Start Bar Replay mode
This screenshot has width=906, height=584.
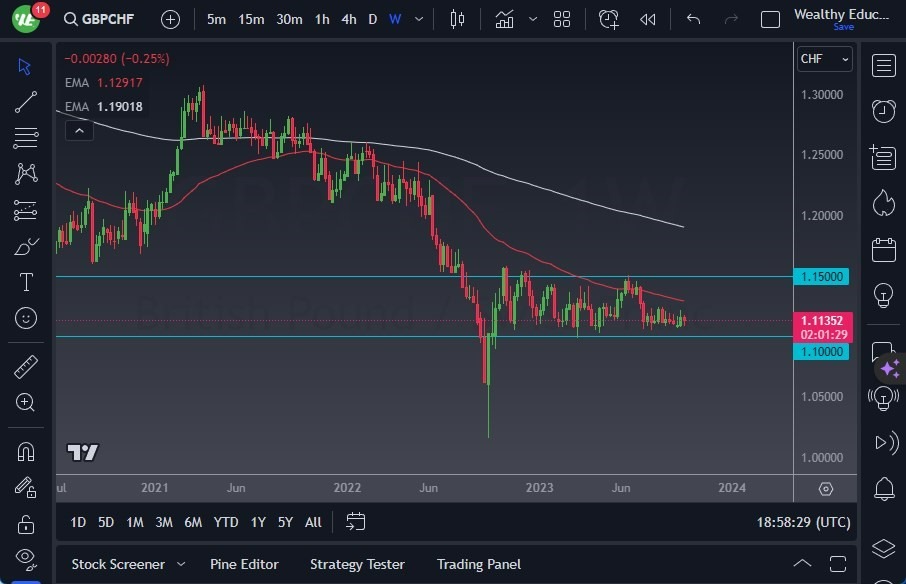647,18
